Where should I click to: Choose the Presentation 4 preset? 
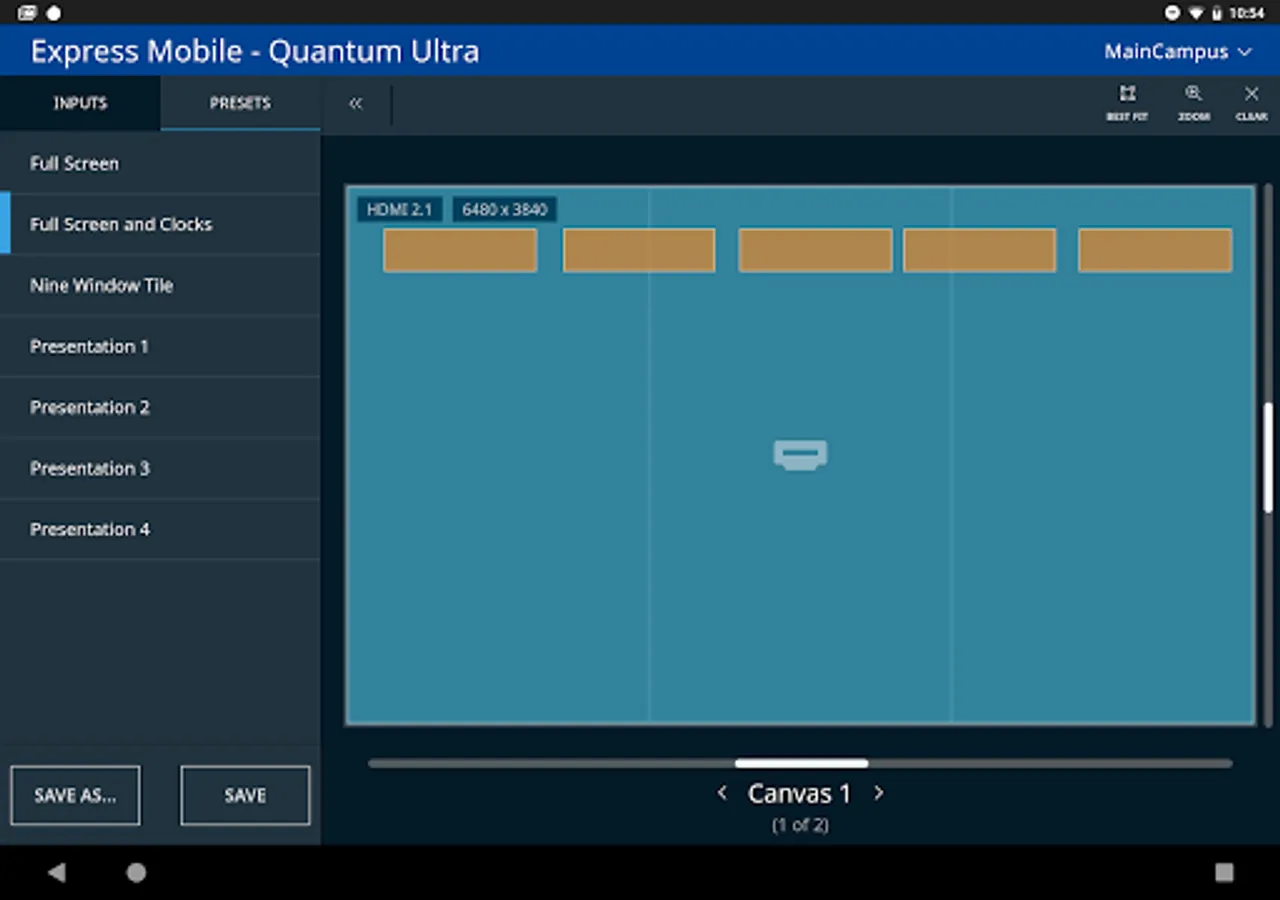coord(160,529)
